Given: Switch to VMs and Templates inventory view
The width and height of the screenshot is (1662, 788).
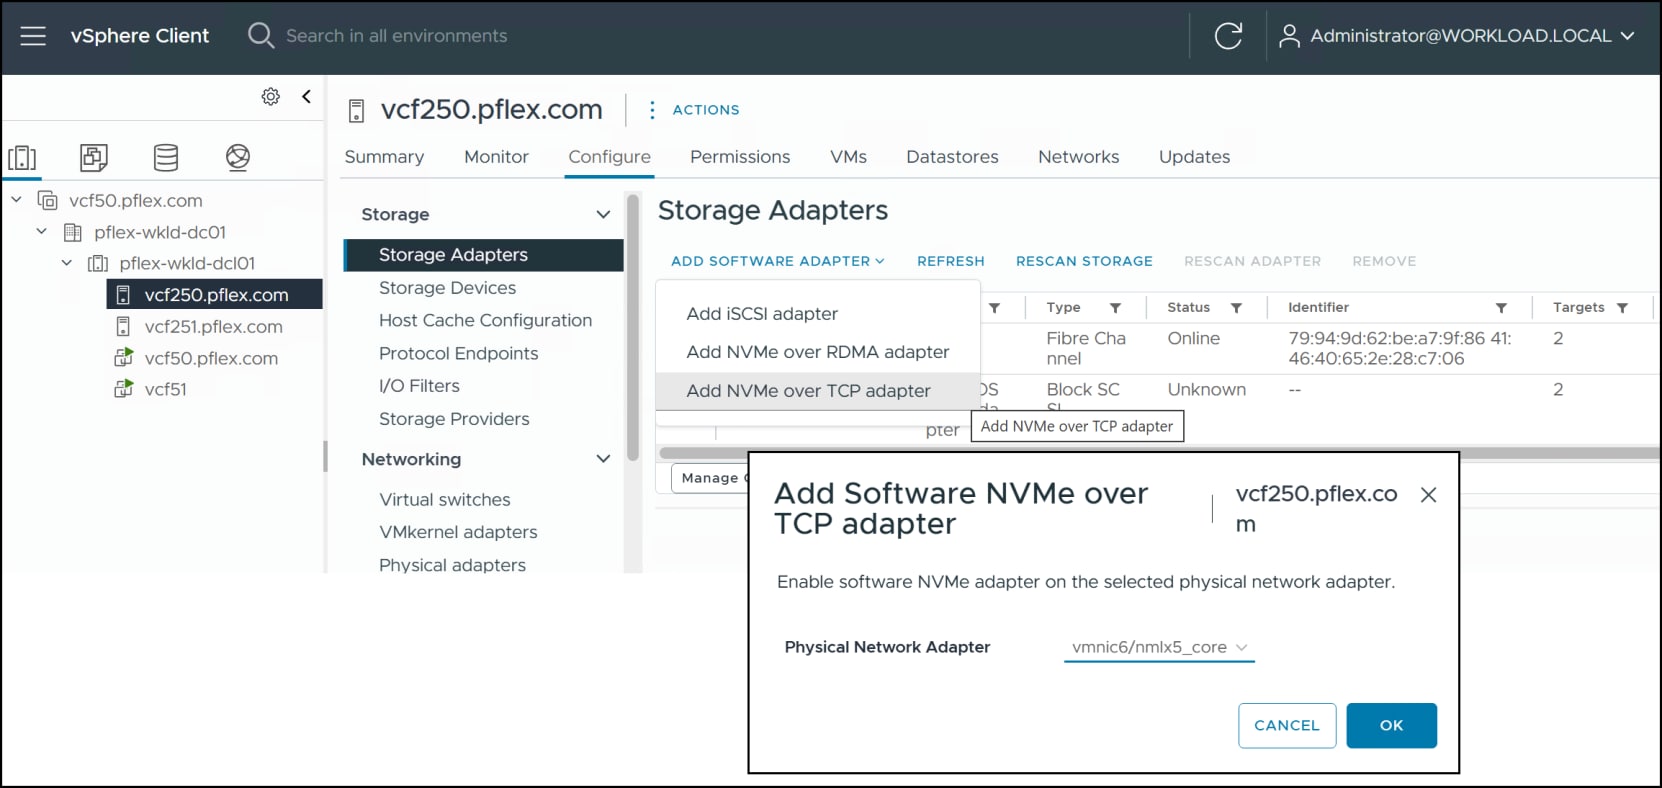Looking at the screenshot, I should point(94,157).
